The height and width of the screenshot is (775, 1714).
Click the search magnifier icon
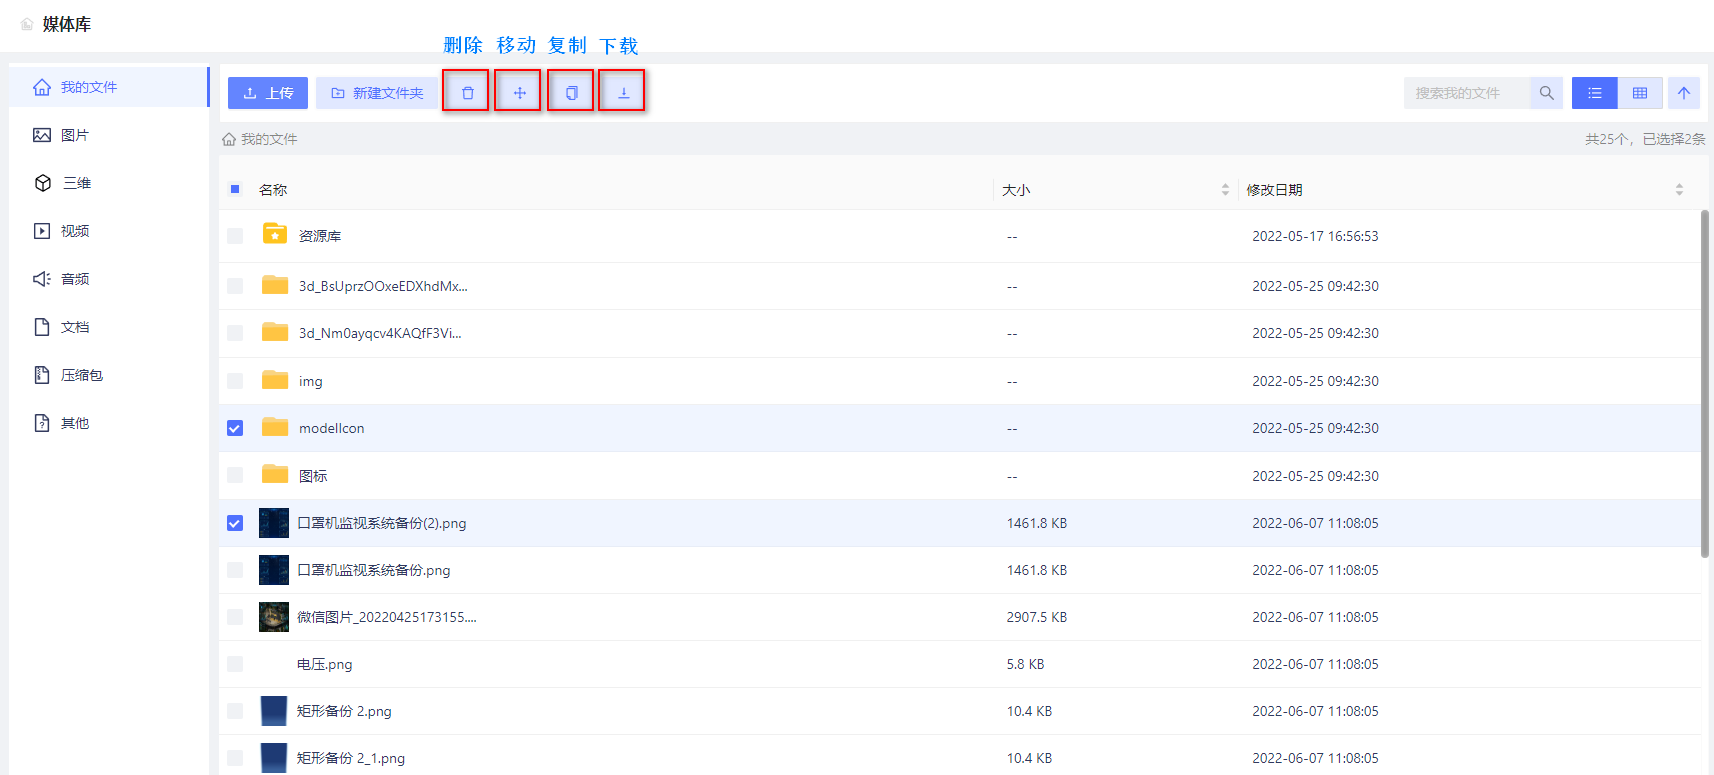(x=1546, y=93)
